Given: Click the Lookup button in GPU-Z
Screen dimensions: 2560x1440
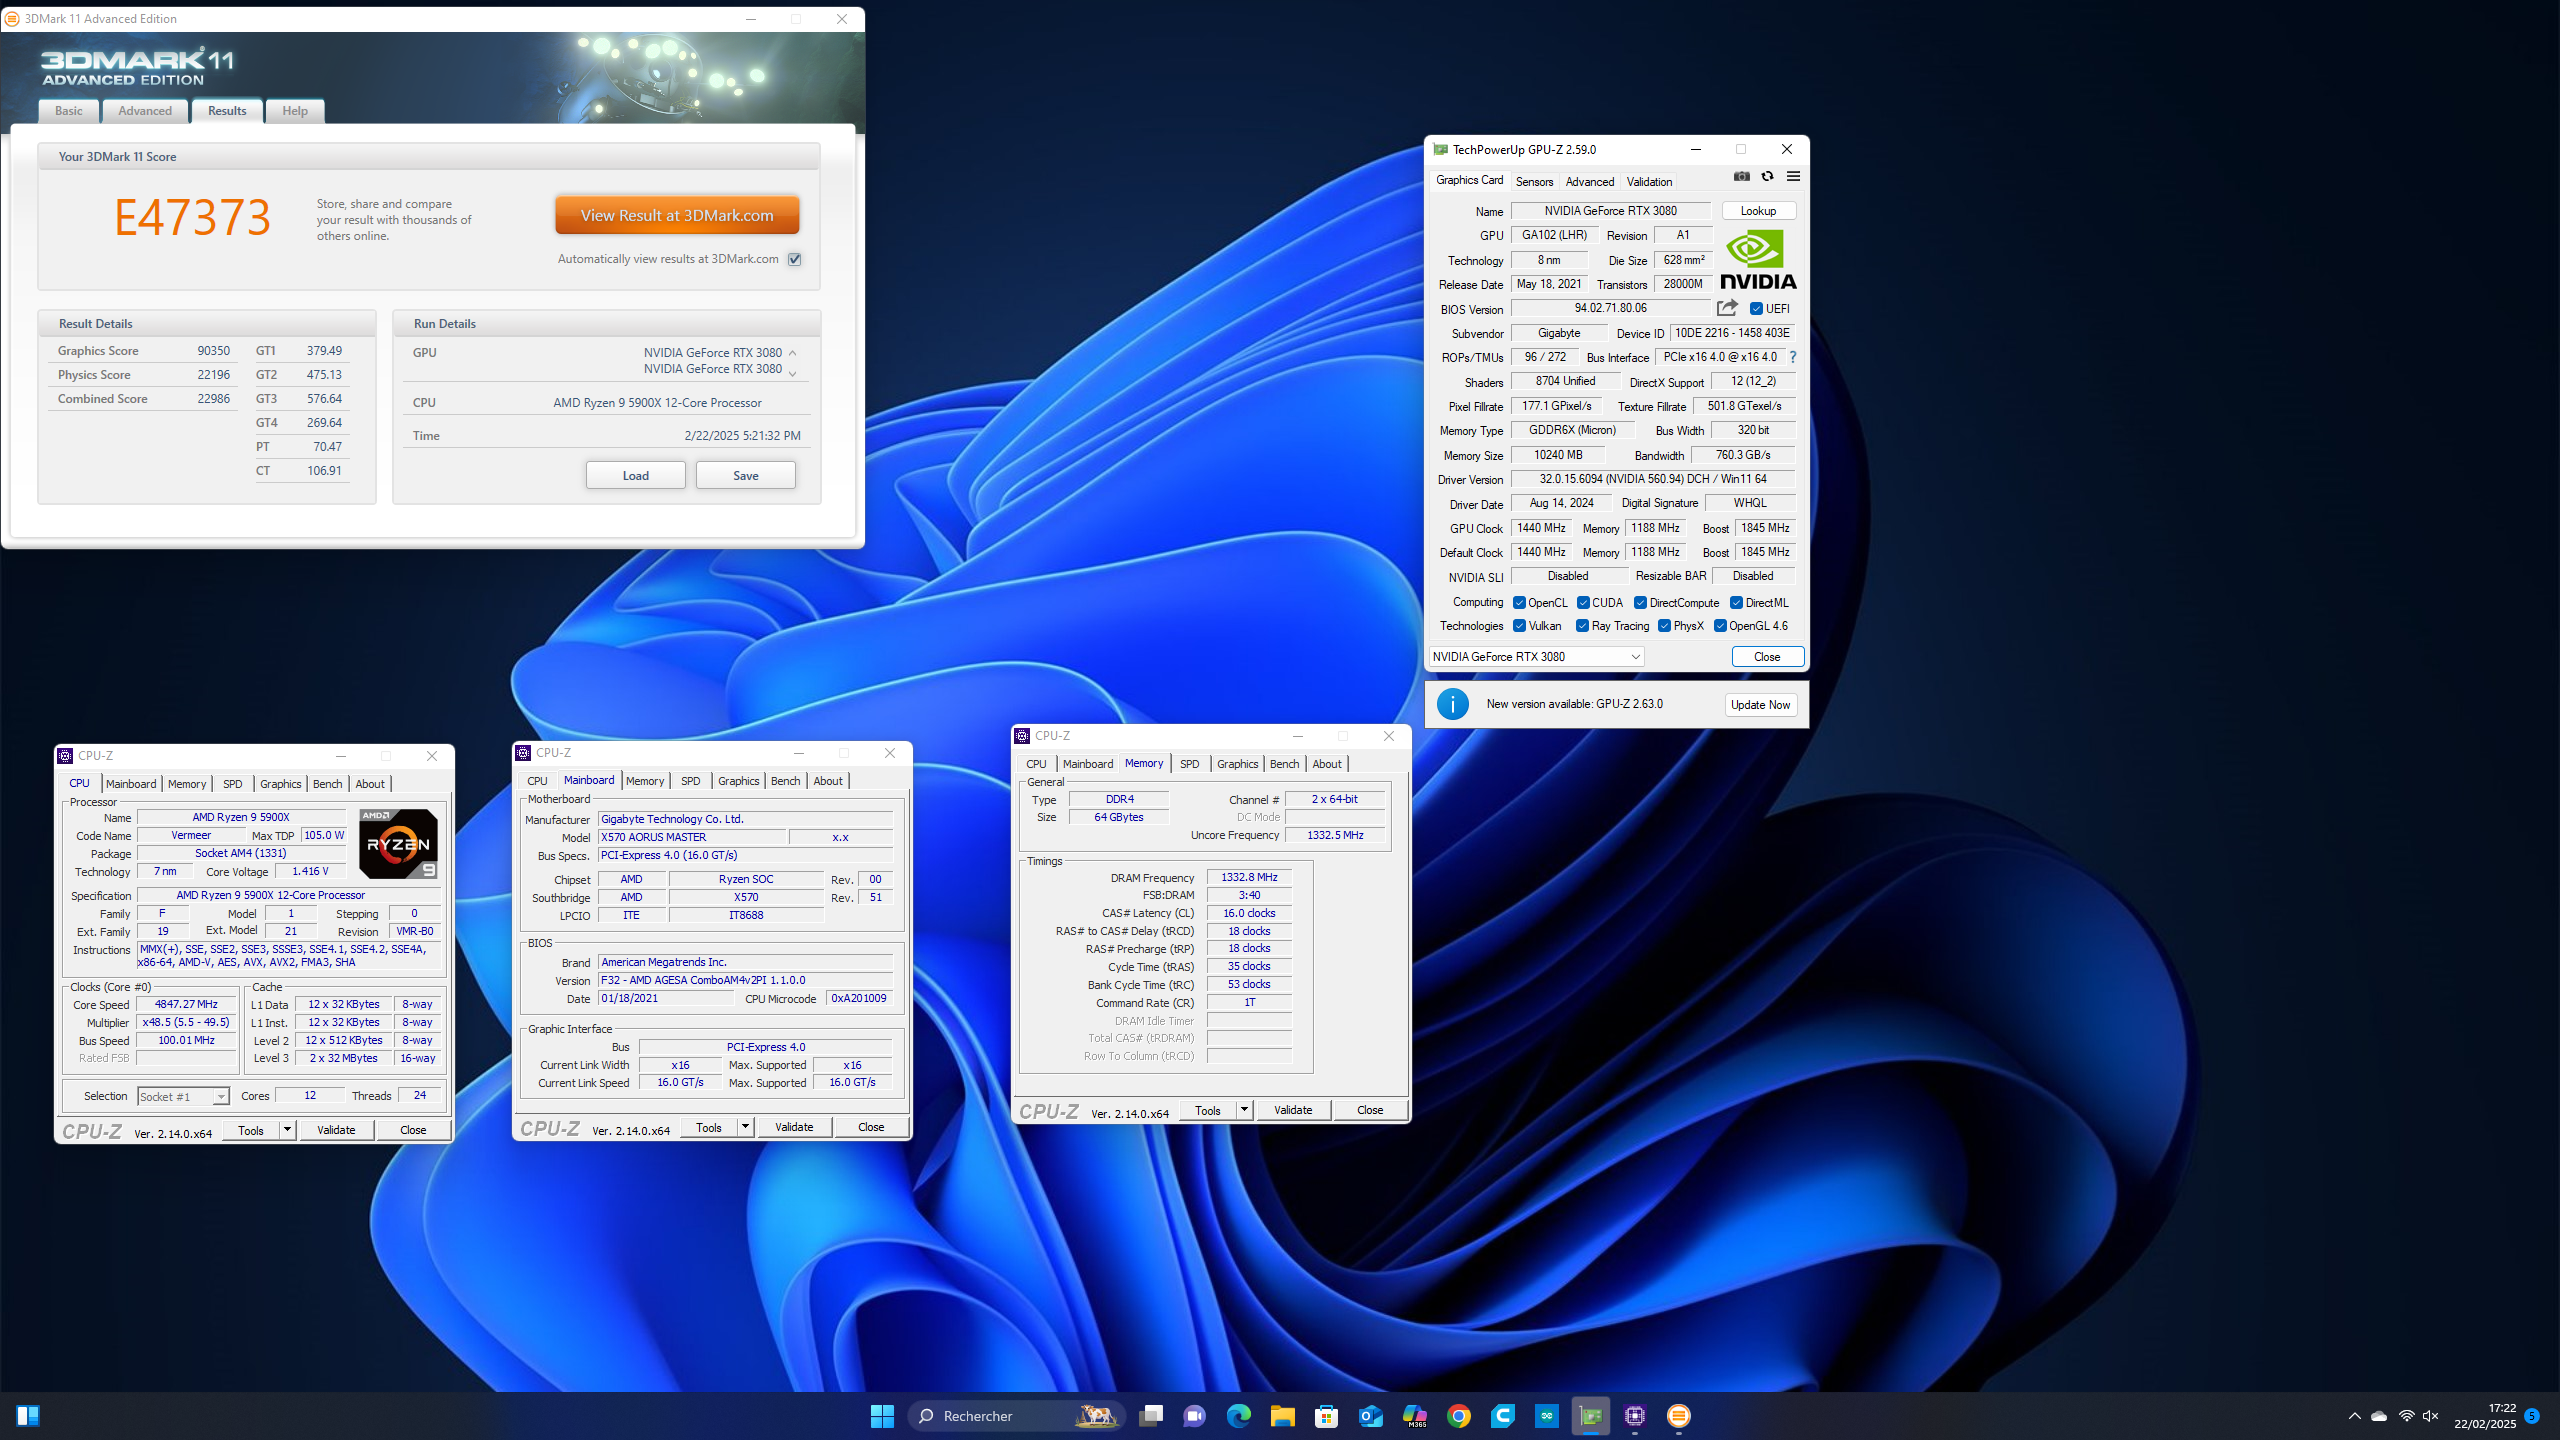Looking at the screenshot, I should click(x=1758, y=211).
